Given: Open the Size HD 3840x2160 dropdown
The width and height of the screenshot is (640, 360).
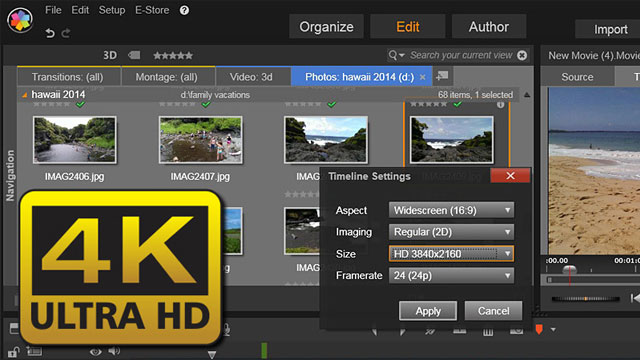Looking at the screenshot, I should point(451,254).
